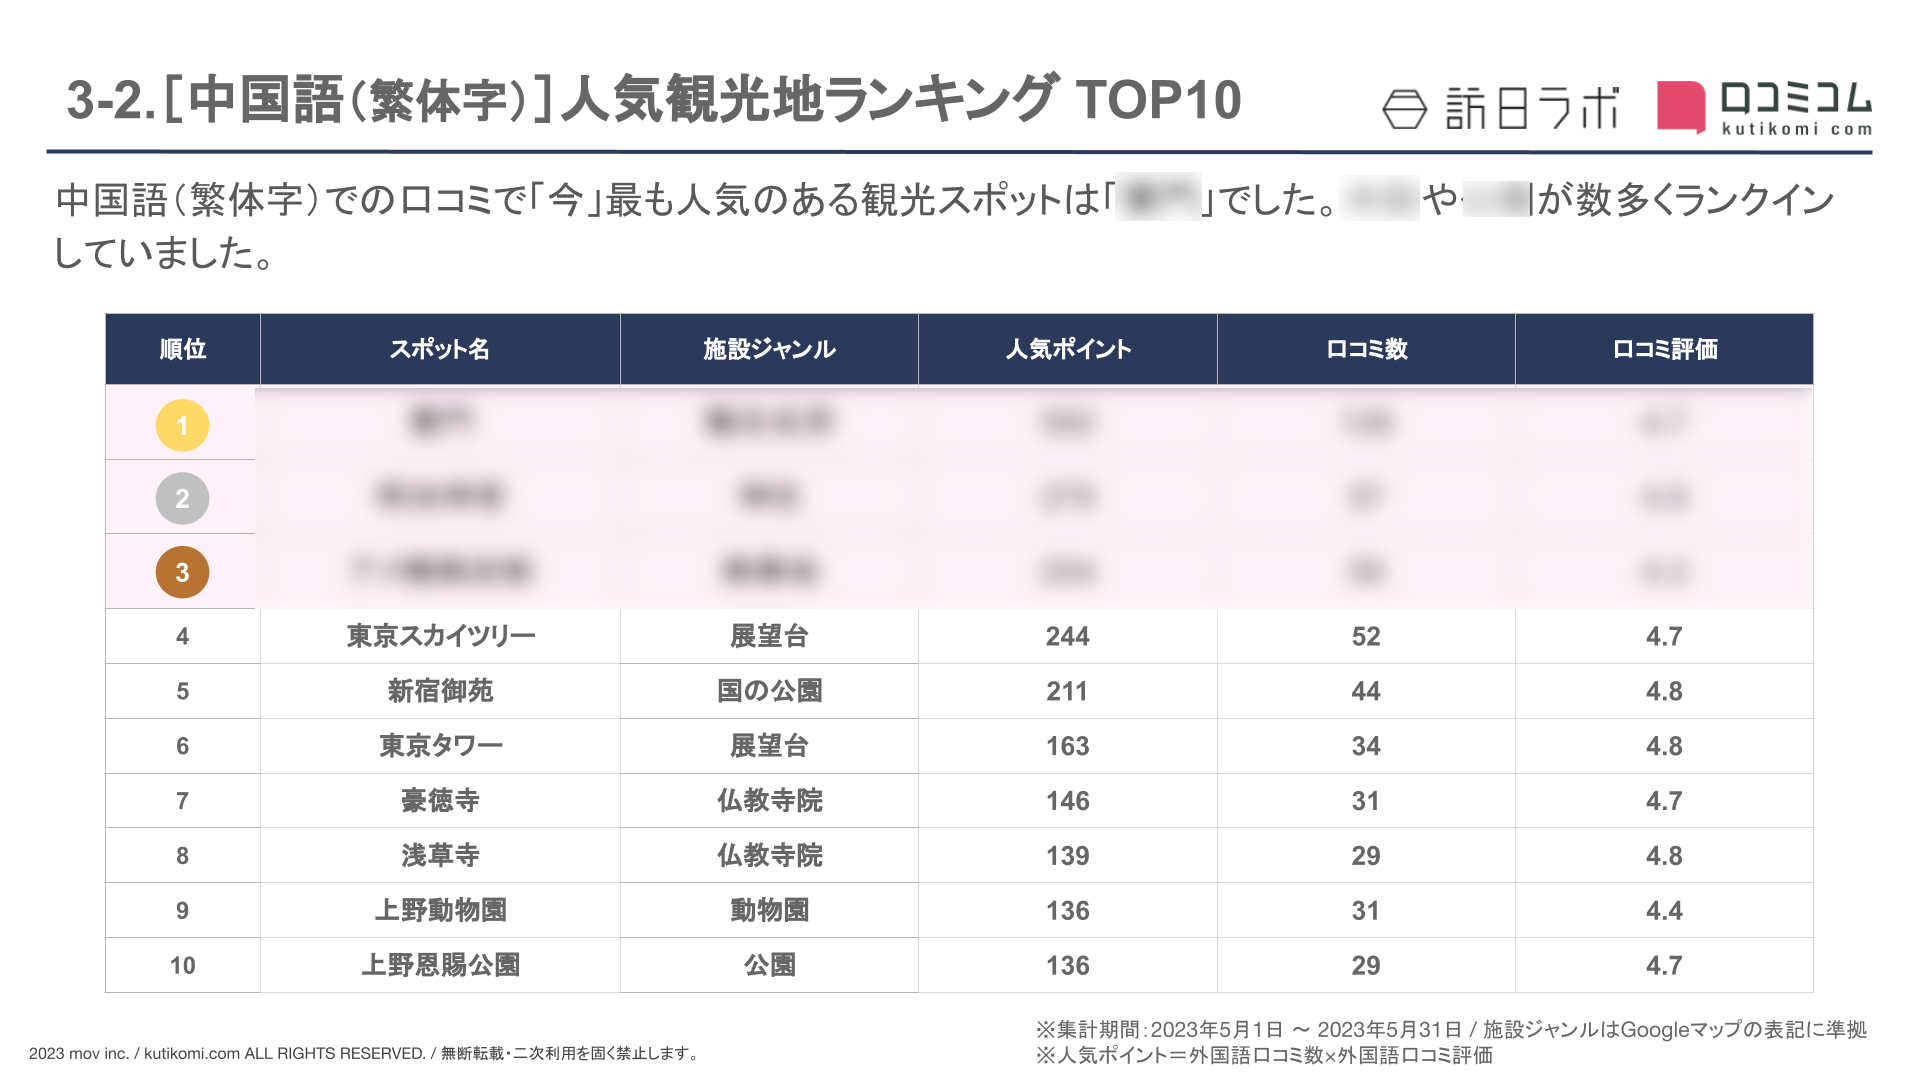Click review count 44 for 新宿御苑
The width and height of the screenshot is (1919, 1080).
1366,692
